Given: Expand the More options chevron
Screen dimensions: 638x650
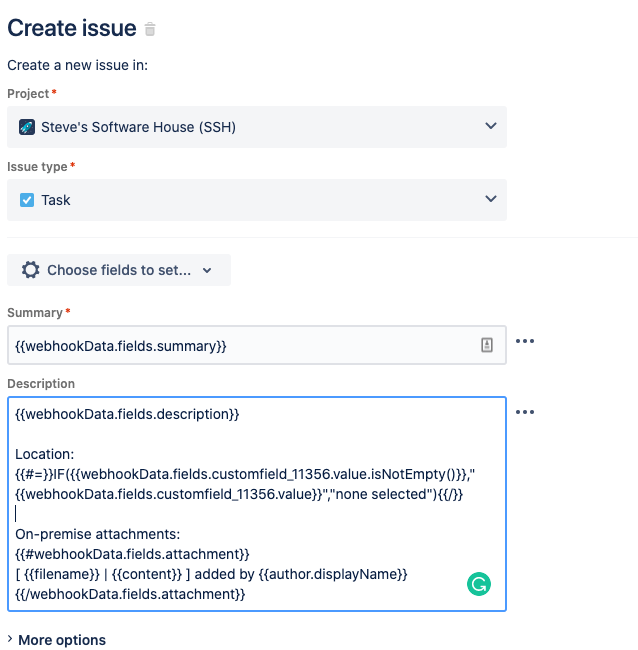Looking at the screenshot, I should [x=10, y=639].
